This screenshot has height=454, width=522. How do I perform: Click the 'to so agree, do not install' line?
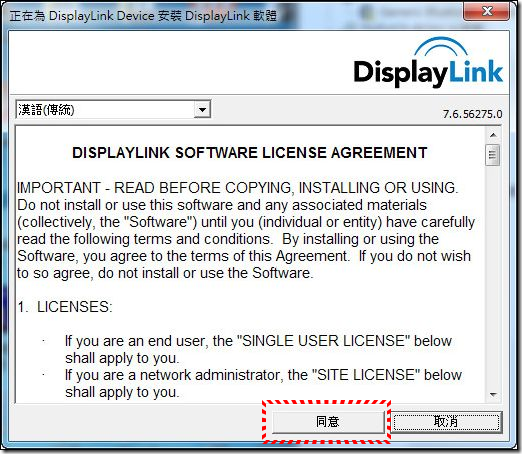point(165,273)
